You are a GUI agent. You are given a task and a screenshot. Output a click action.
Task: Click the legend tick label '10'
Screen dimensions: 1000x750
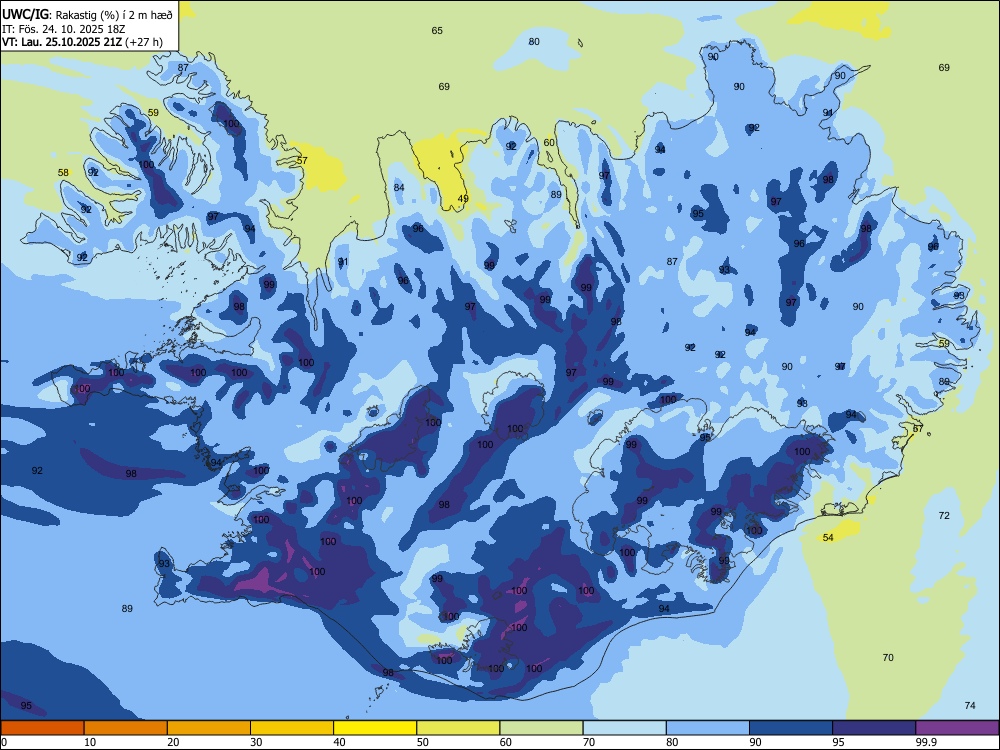click(90, 742)
